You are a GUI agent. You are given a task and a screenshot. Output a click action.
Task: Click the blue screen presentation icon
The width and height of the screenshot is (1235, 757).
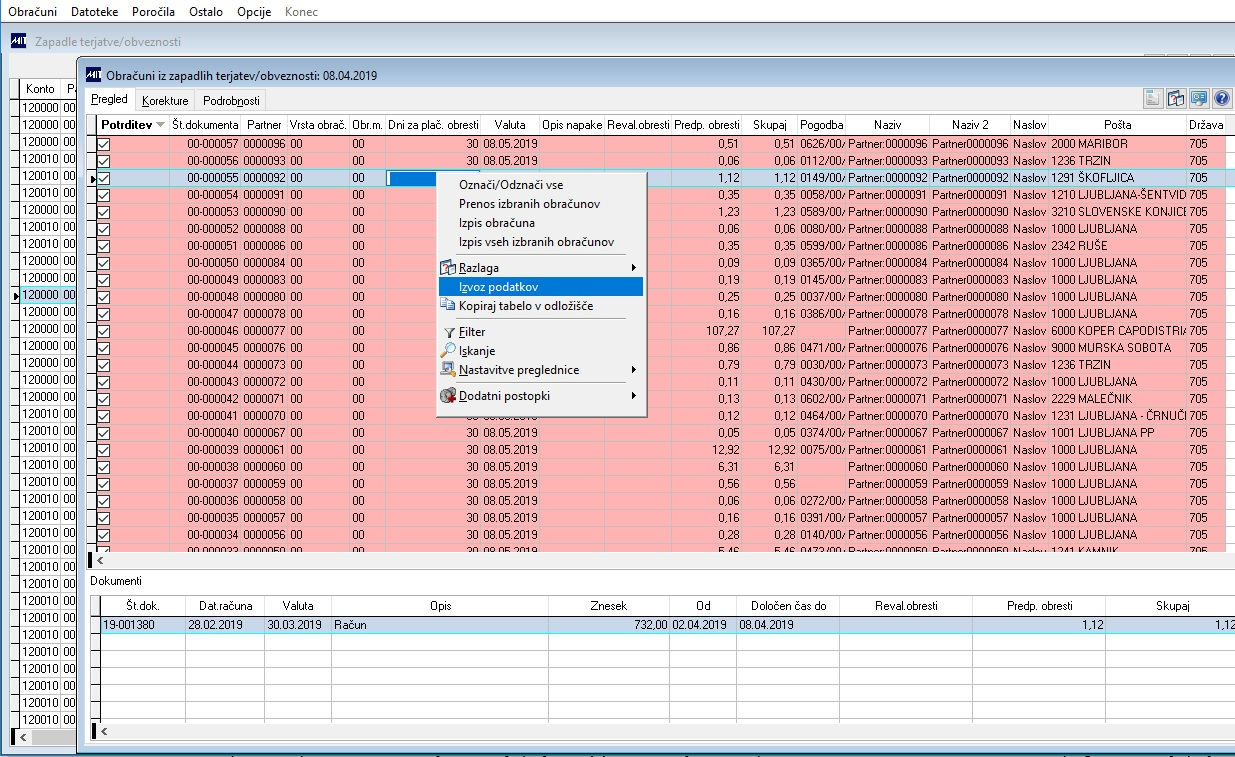pyautogui.click(x=1198, y=98)
